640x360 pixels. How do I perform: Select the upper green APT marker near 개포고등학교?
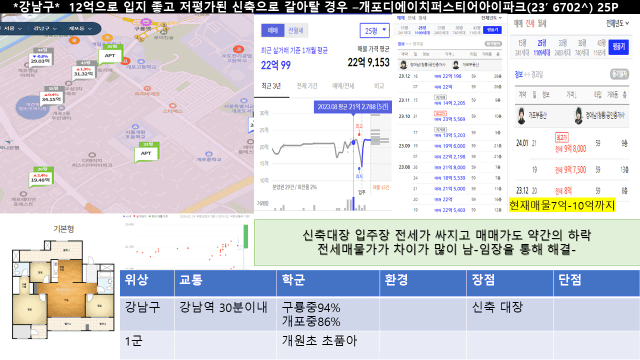click(x=110, y=55)
